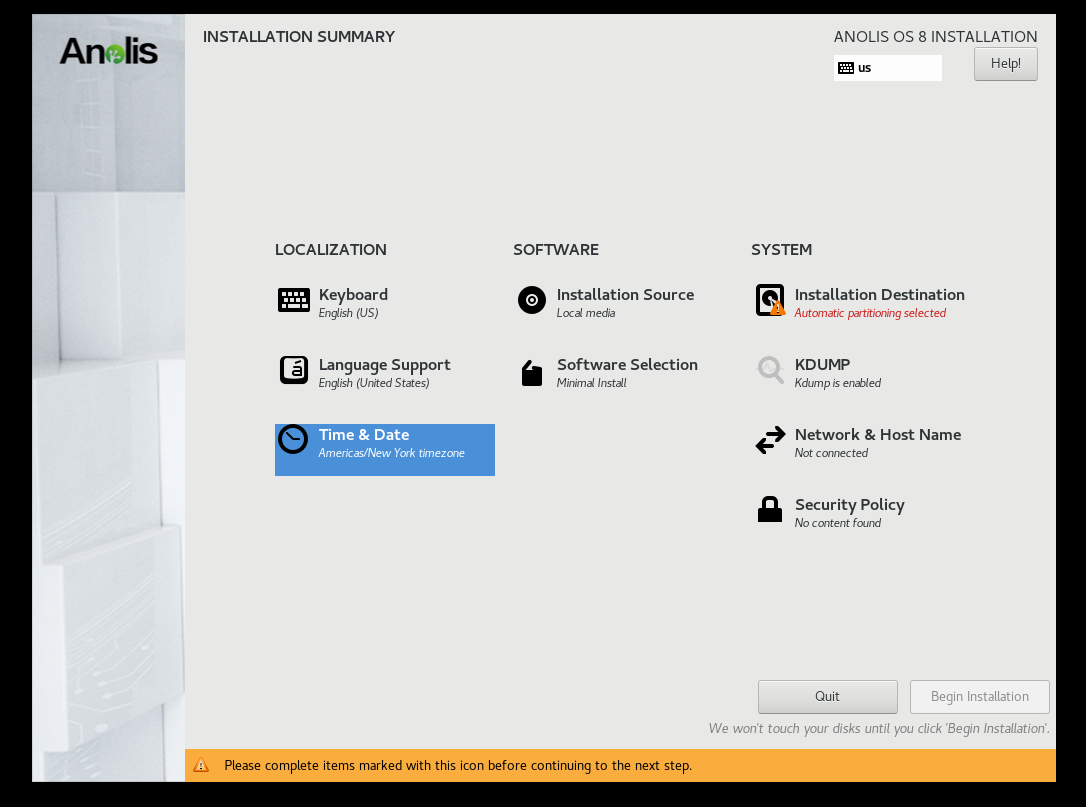
Task: Open the Keyboard English (US) label
Action: pyautogui.click(x=348, y=313)
